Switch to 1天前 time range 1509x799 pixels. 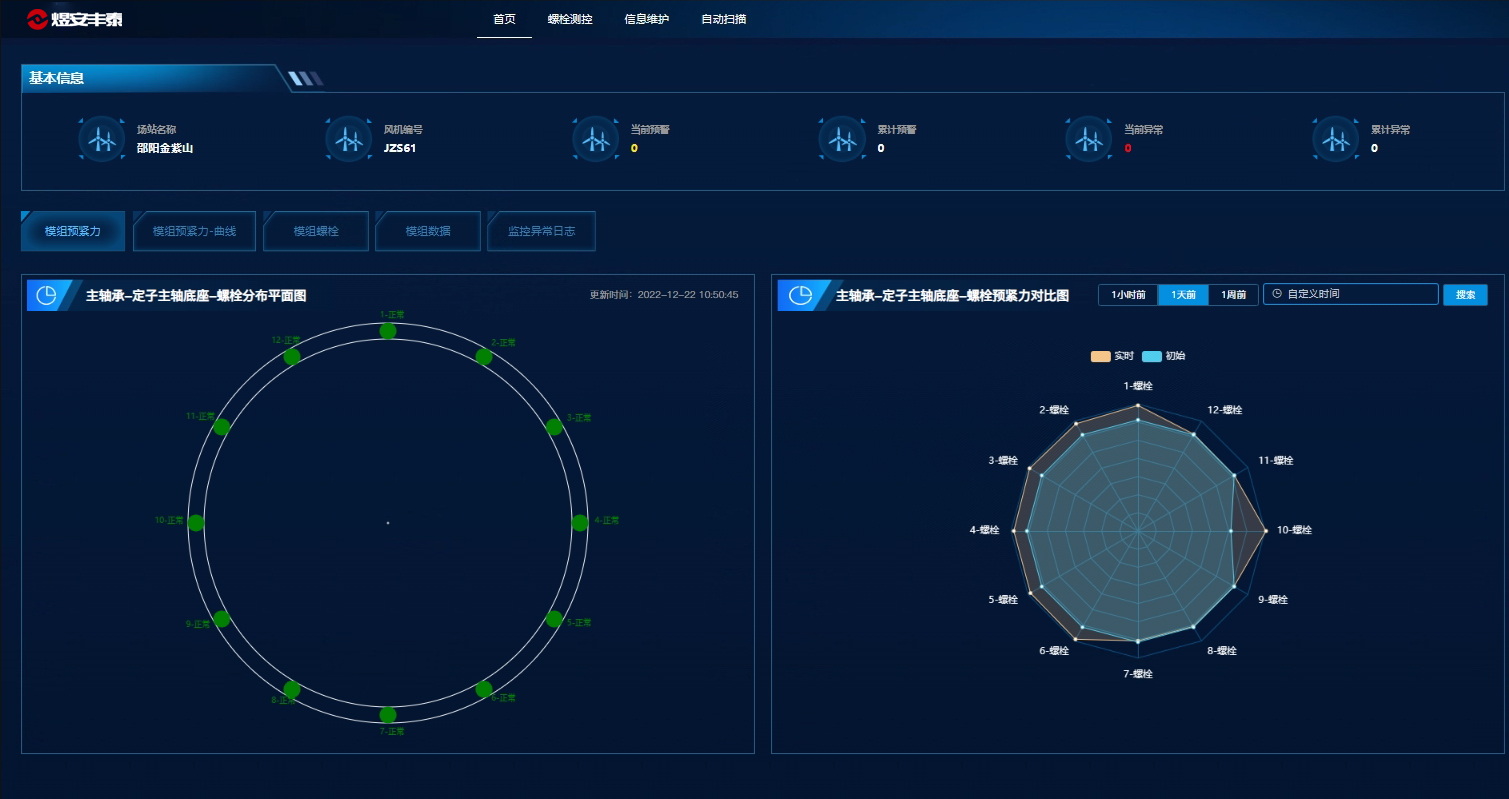pos(1183,295)
